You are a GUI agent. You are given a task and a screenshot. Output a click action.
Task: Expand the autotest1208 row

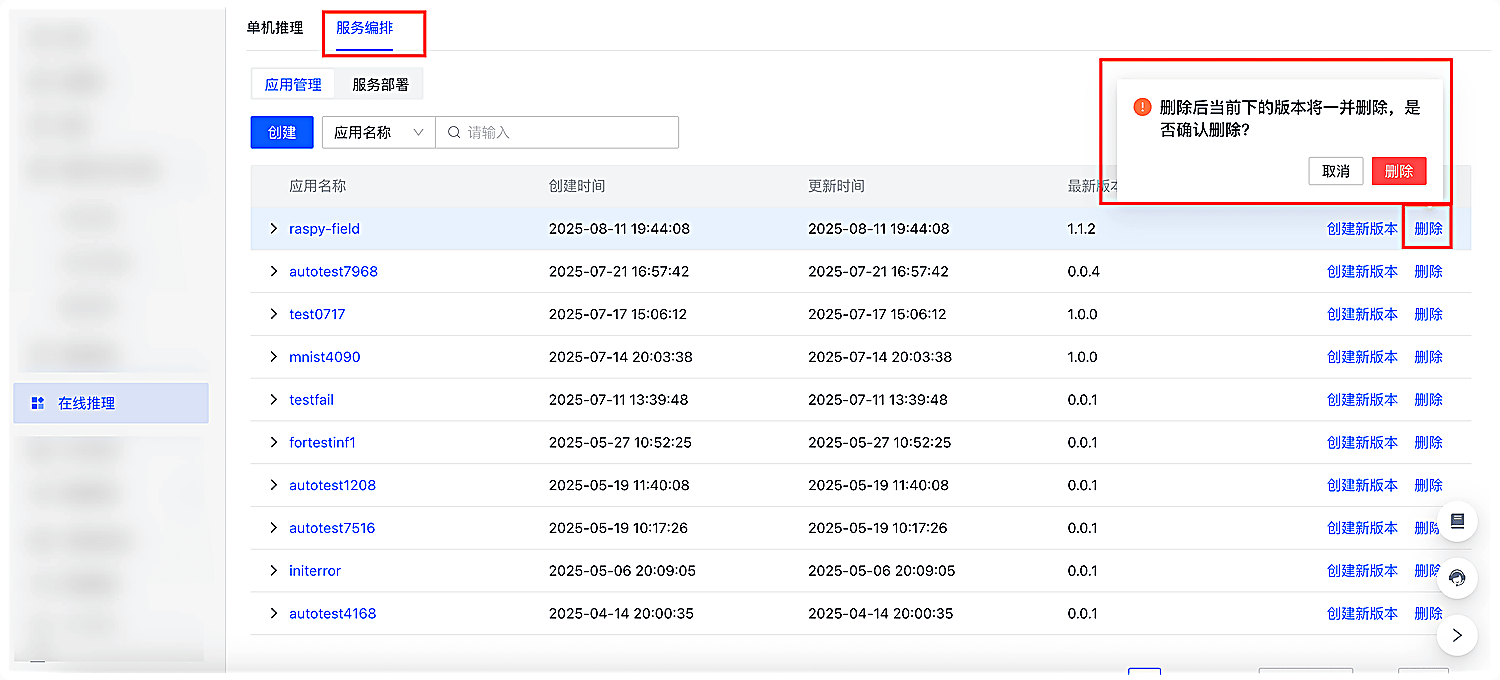coord(273,485)
